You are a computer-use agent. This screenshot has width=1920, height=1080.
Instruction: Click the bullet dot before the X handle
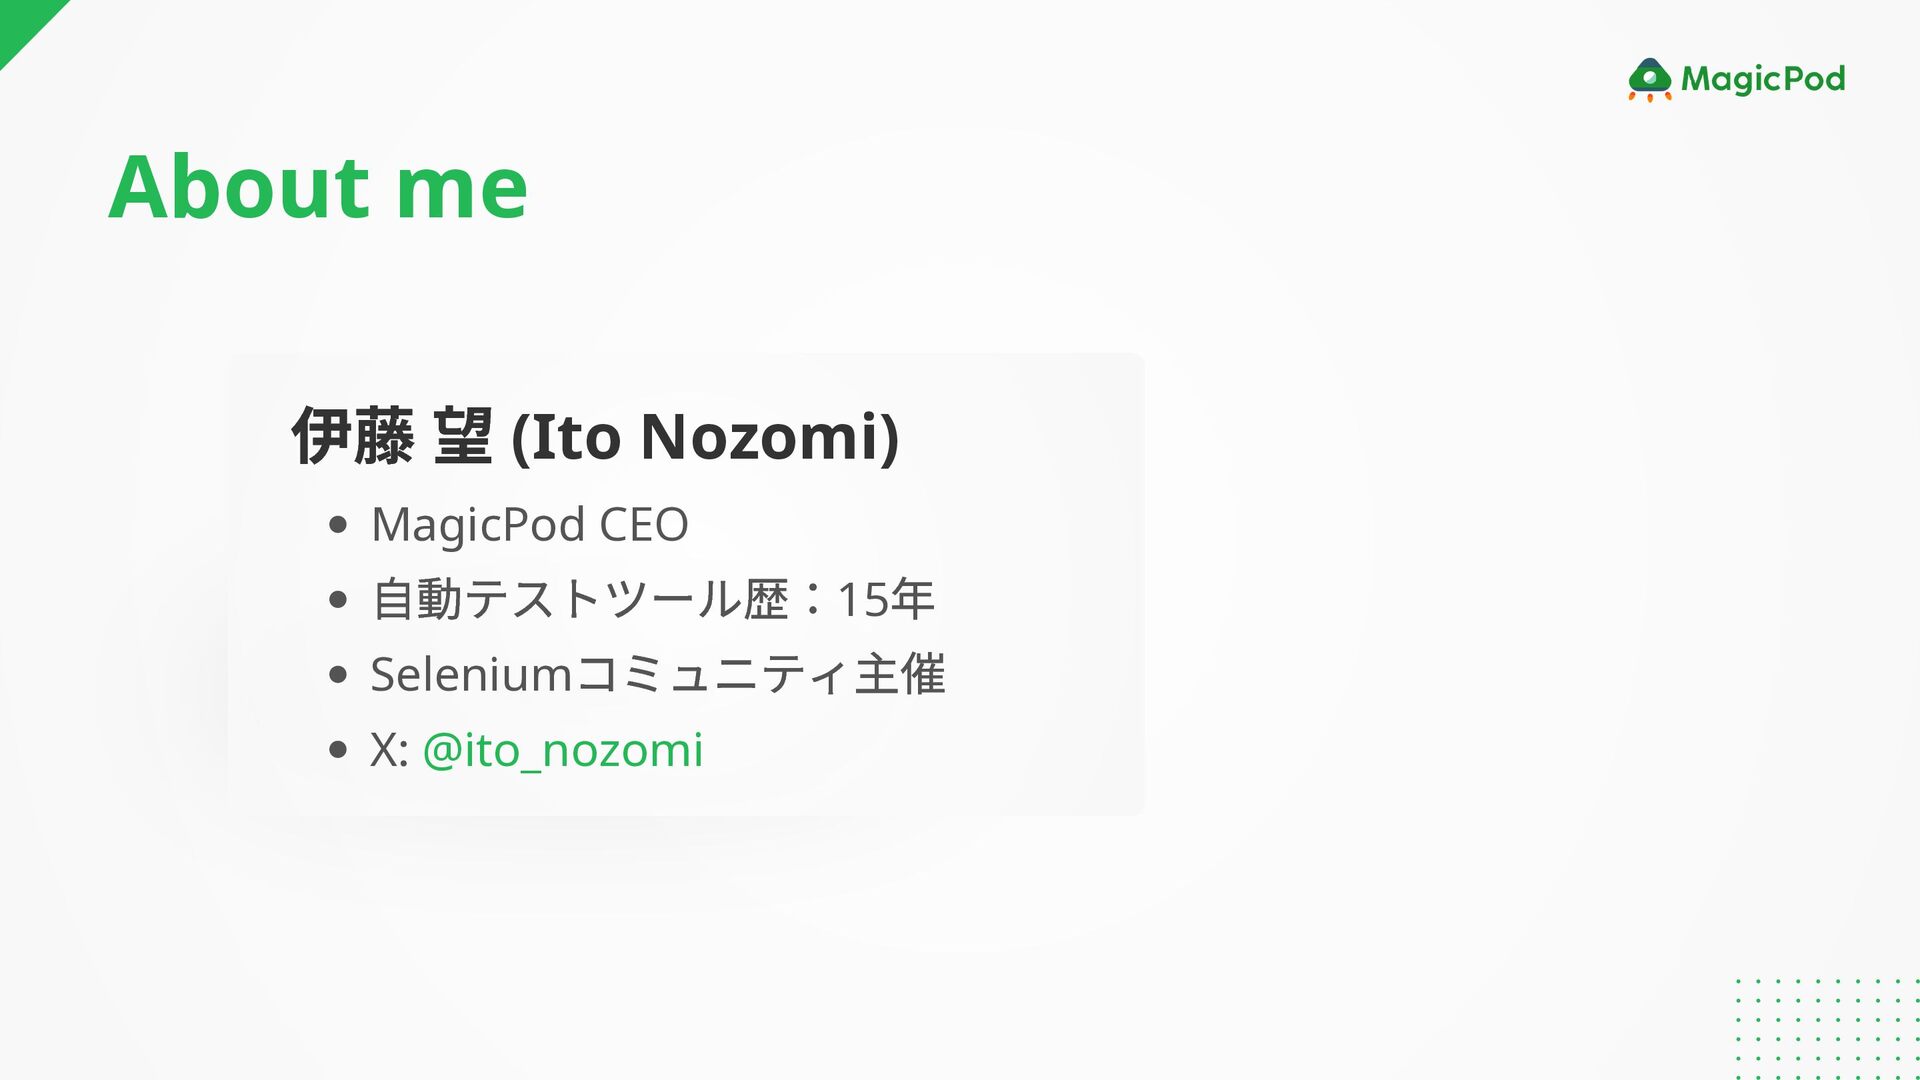pyautogui.click(x=337, y=750)
